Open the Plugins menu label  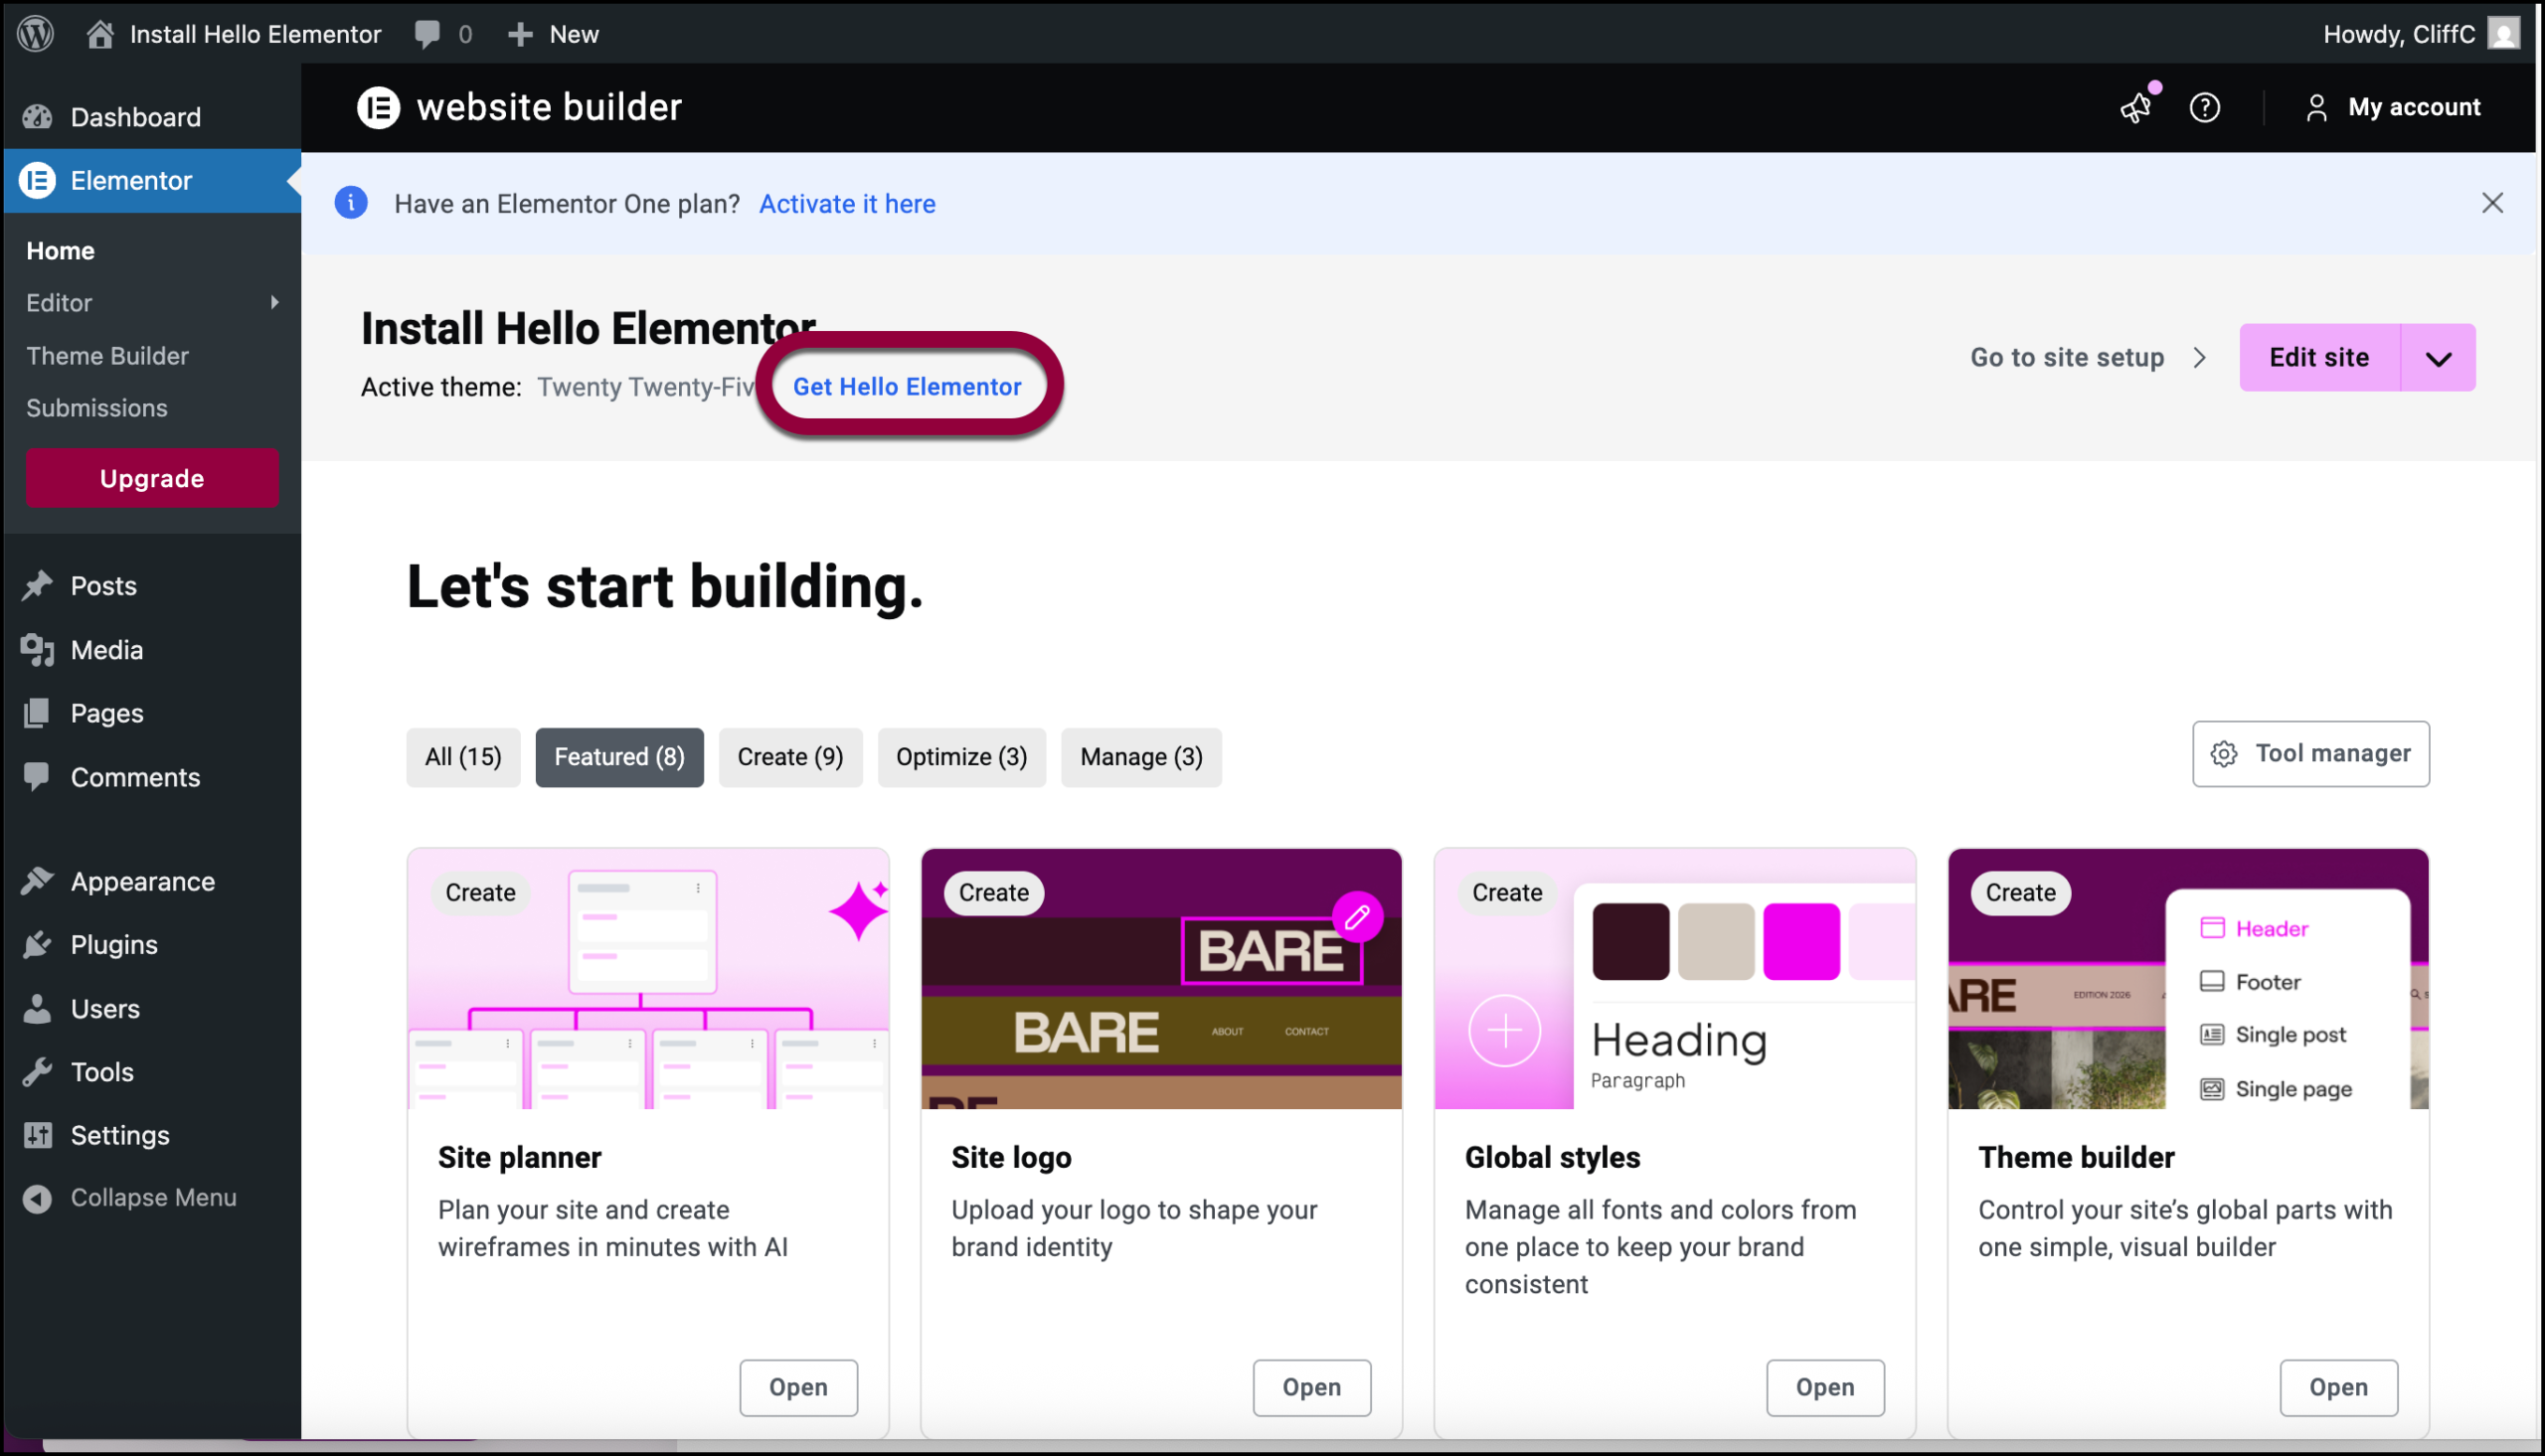[114, 945]
